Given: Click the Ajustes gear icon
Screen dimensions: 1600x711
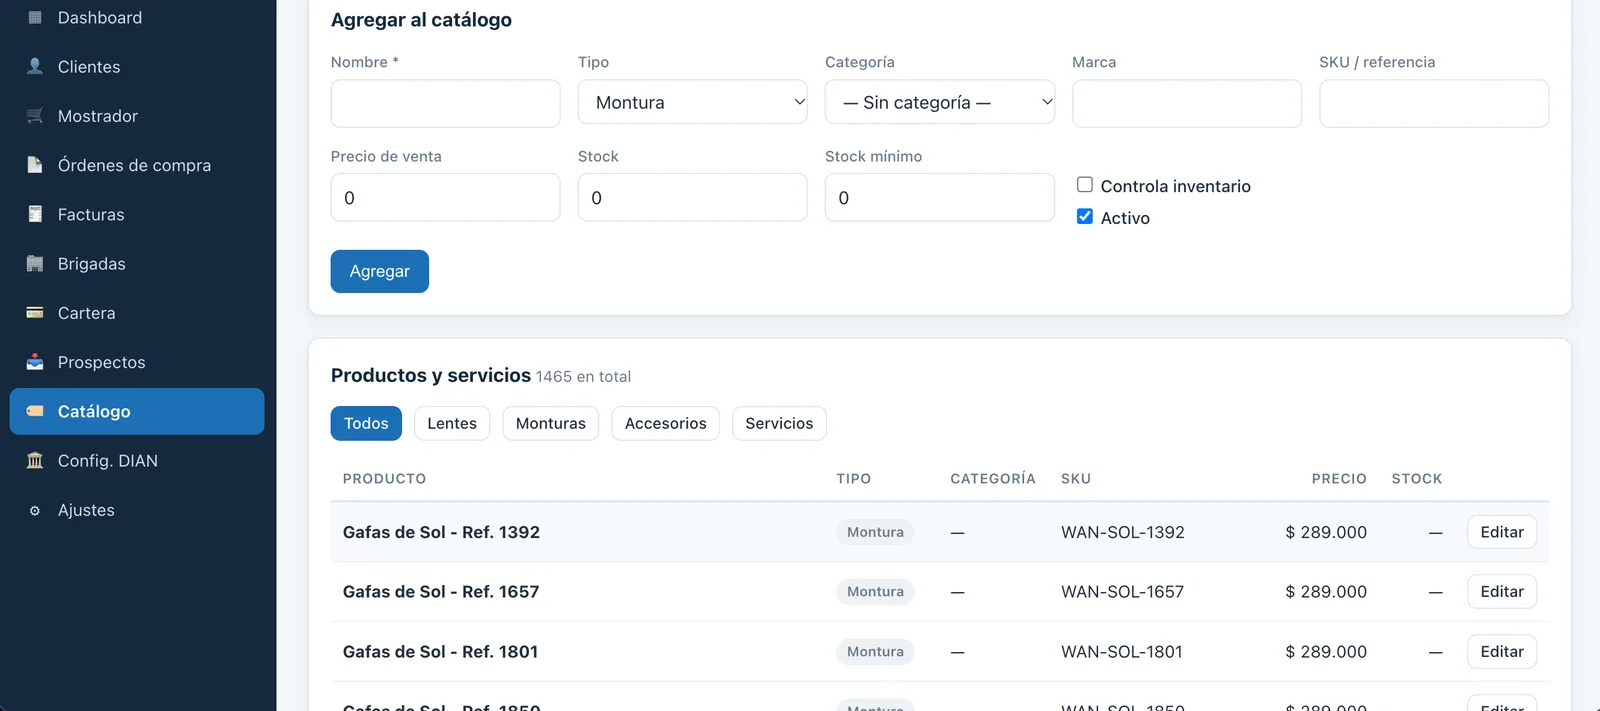Looking at the screenshot, I should 35,510.
